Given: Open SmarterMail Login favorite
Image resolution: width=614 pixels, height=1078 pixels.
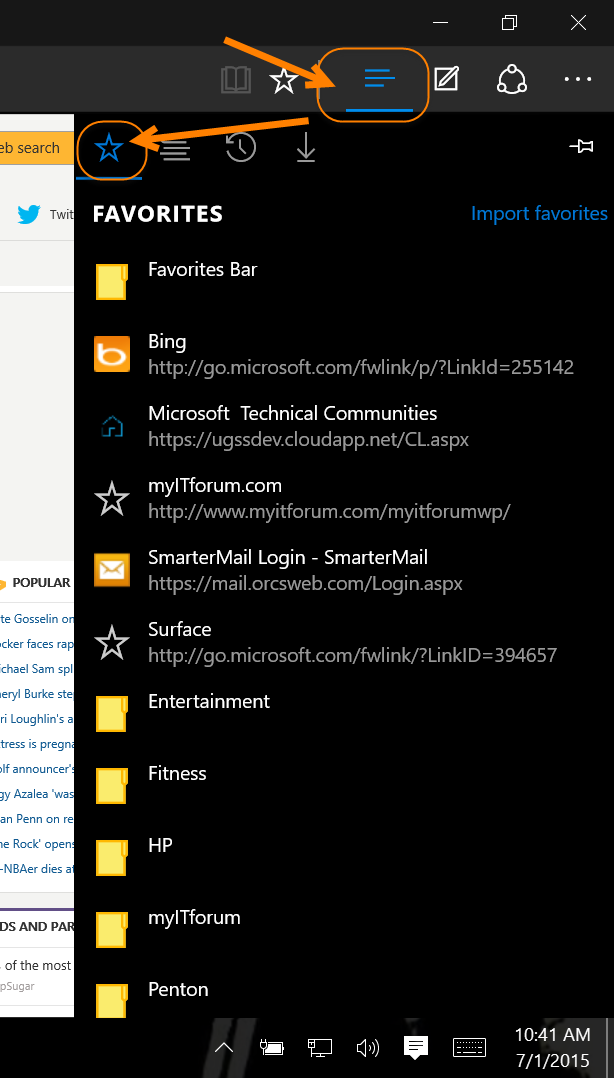Looking at the screenshot, I should [x=288, y=558].
